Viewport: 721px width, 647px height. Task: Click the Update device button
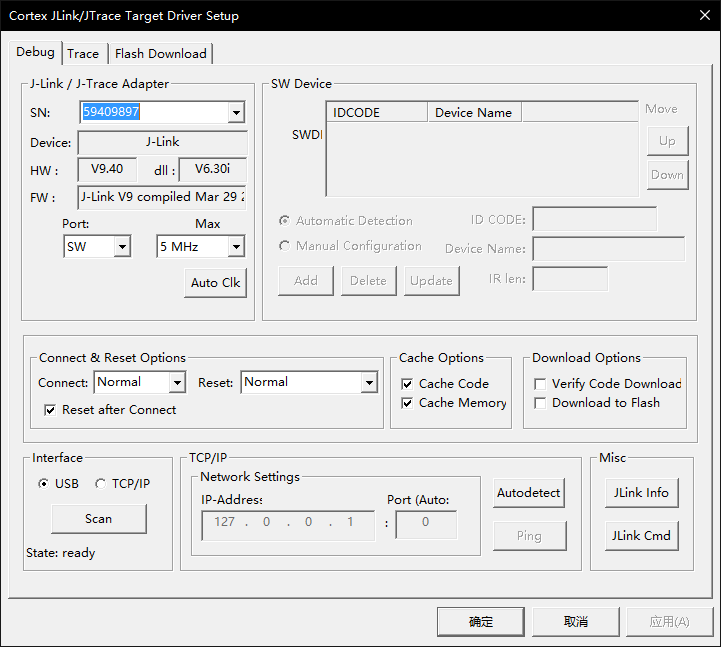[431, 281]
